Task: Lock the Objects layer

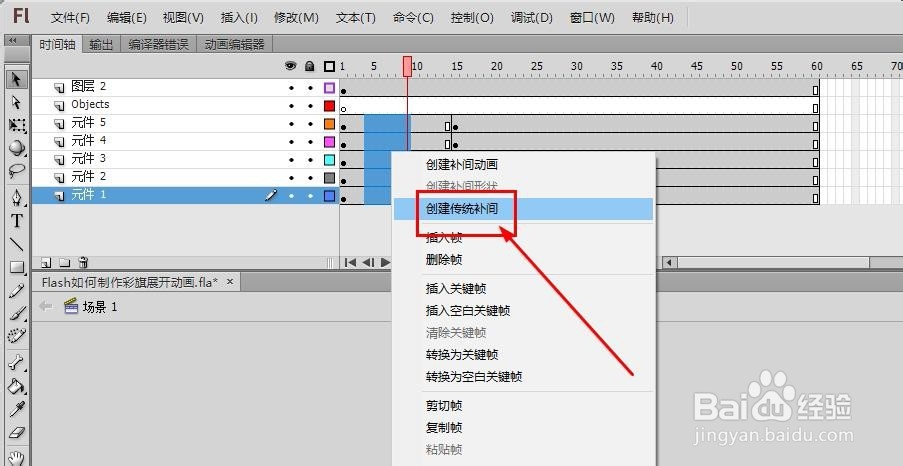Action: (310, 106)
